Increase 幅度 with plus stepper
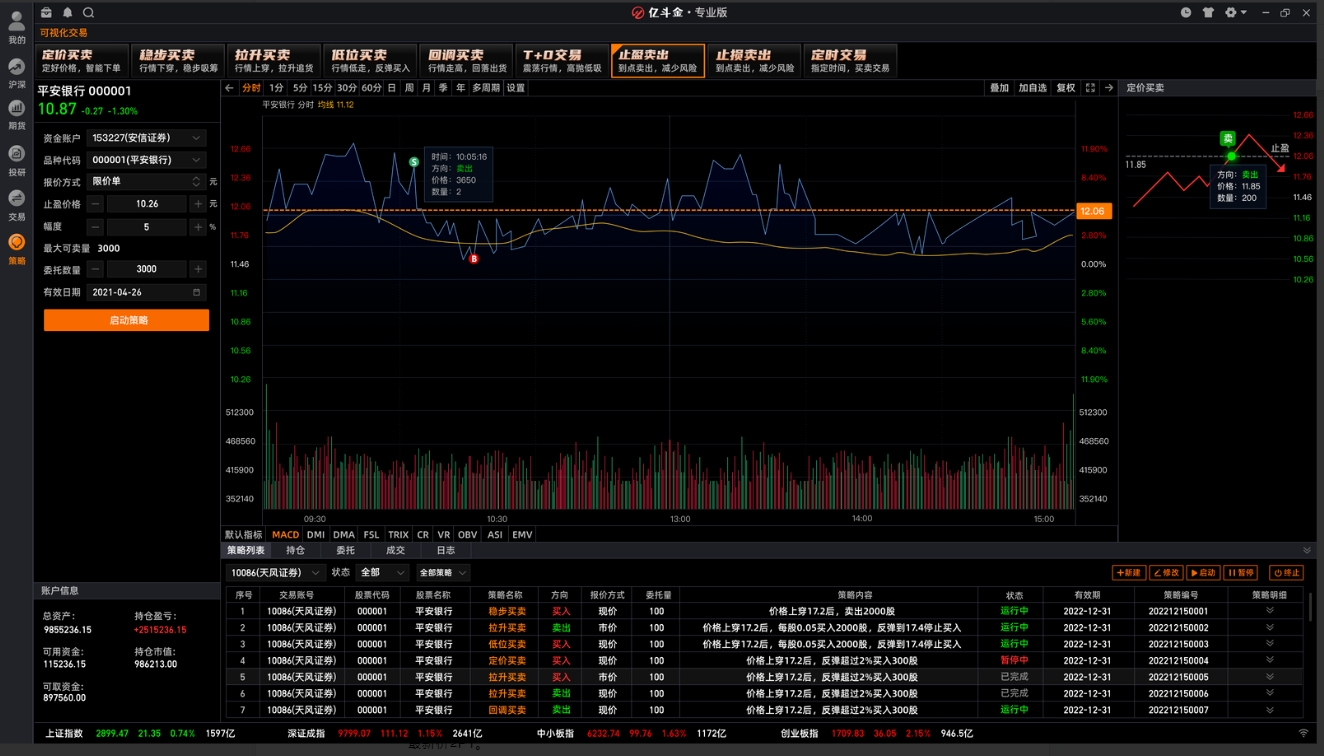 197,227
